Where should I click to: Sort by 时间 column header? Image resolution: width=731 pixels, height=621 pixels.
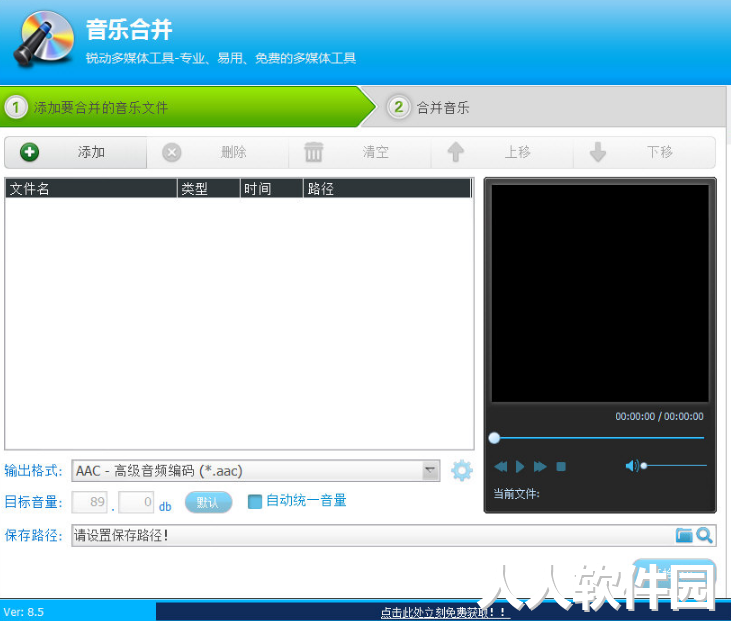point(272,189)
